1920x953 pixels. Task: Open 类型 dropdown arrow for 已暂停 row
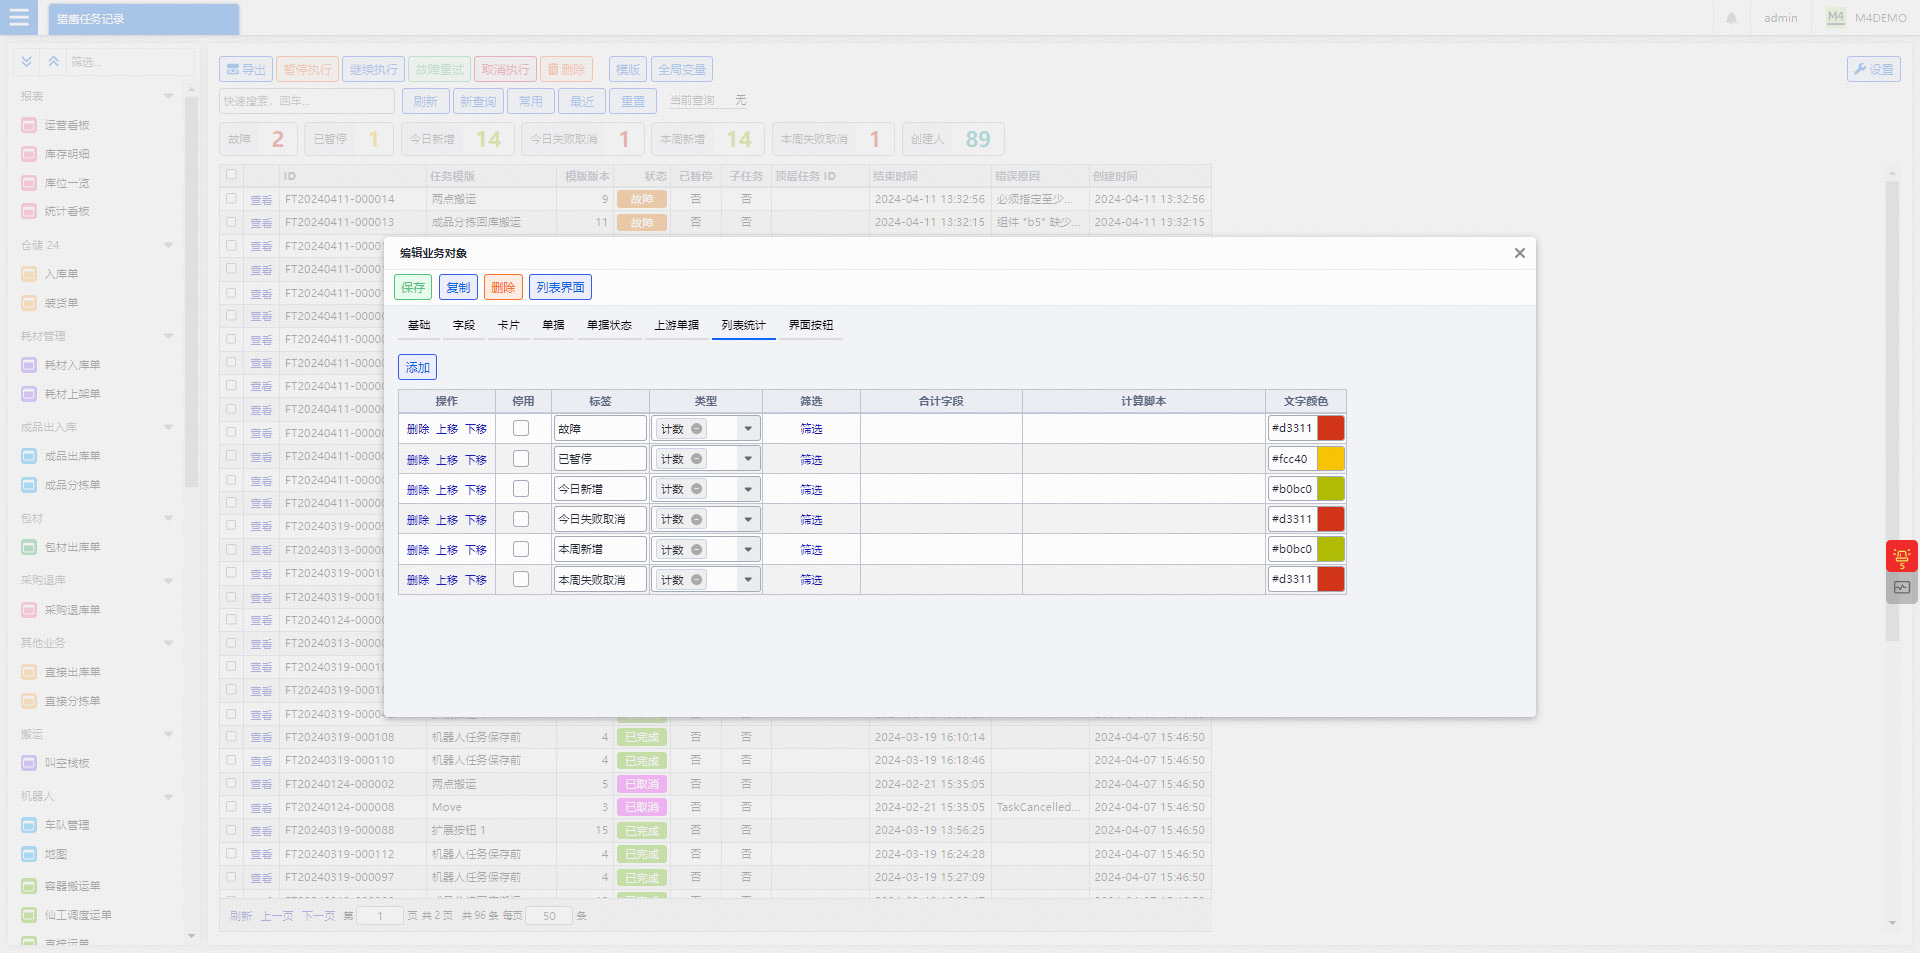click(x=748, y=459)
